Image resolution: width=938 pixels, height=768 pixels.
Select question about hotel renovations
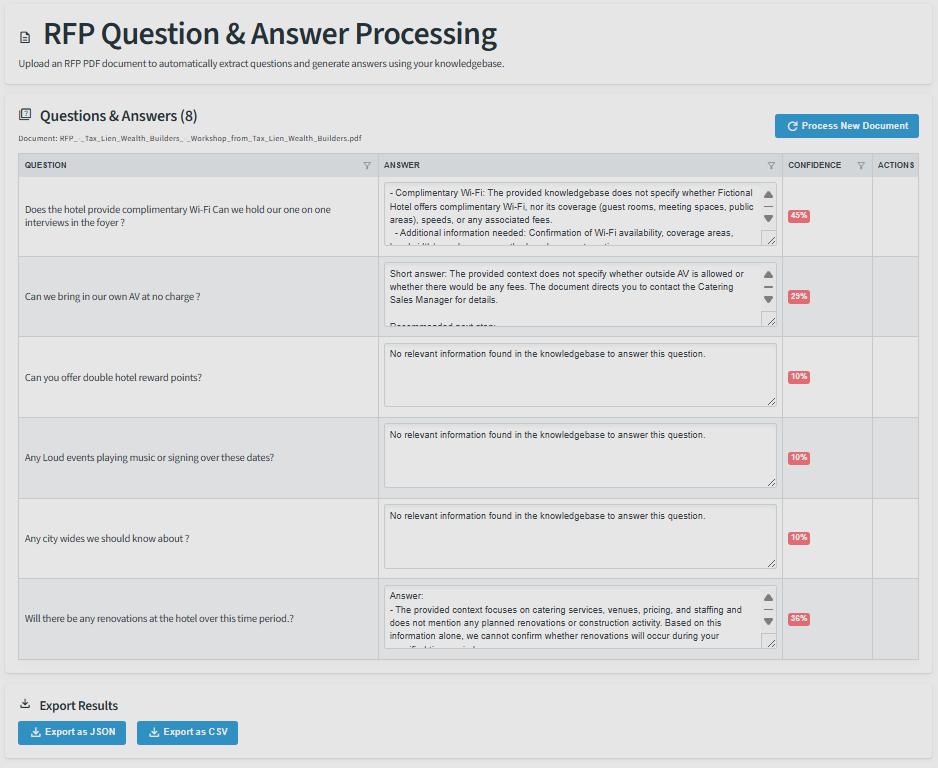click(x=159, y=618)
